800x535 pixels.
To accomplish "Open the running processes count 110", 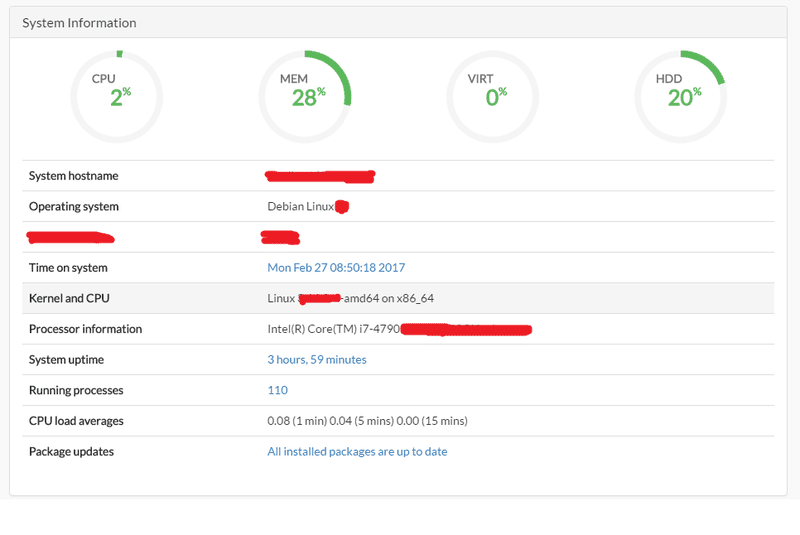I will [x=277, y=391].
